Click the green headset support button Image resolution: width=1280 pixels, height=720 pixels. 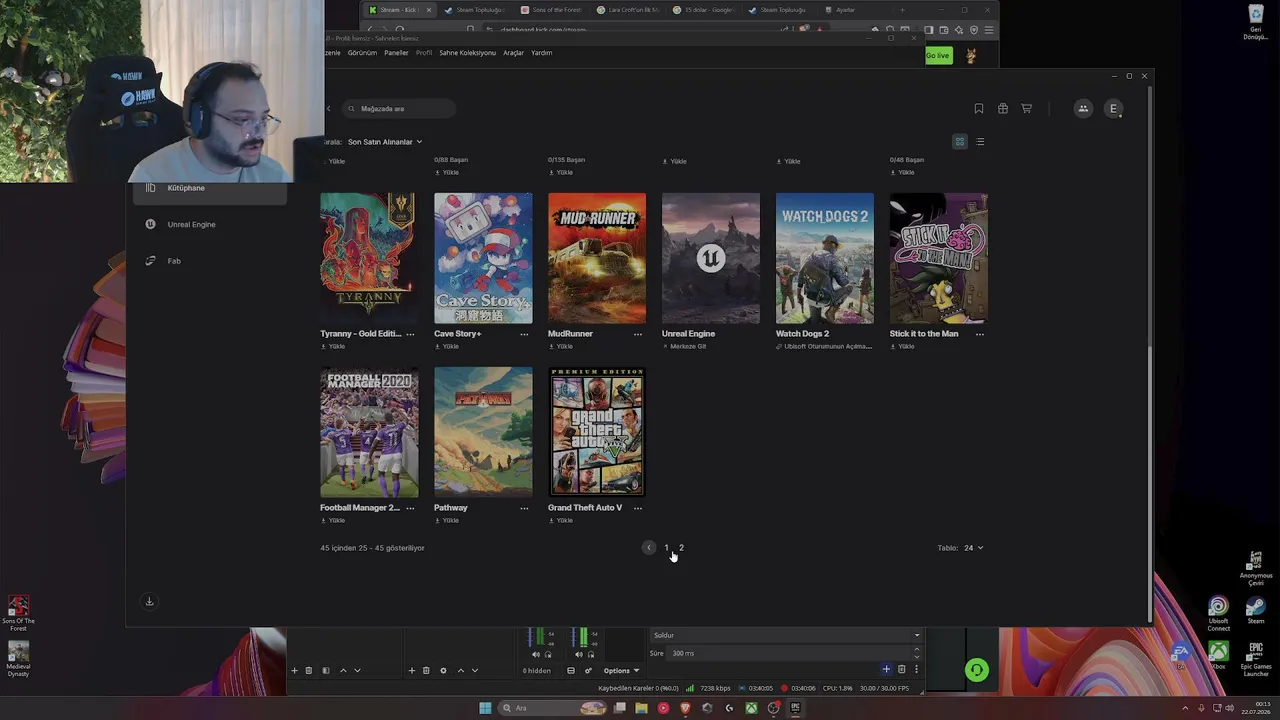pos(977,670)
